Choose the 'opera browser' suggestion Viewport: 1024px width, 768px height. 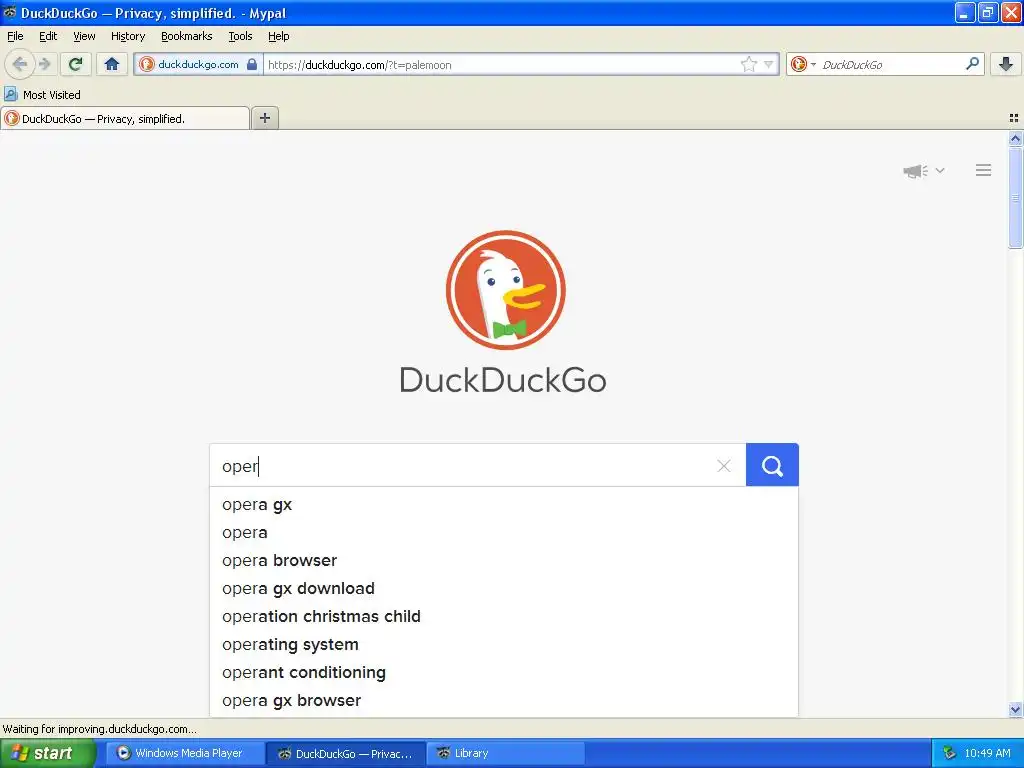[x=504, y=561]
